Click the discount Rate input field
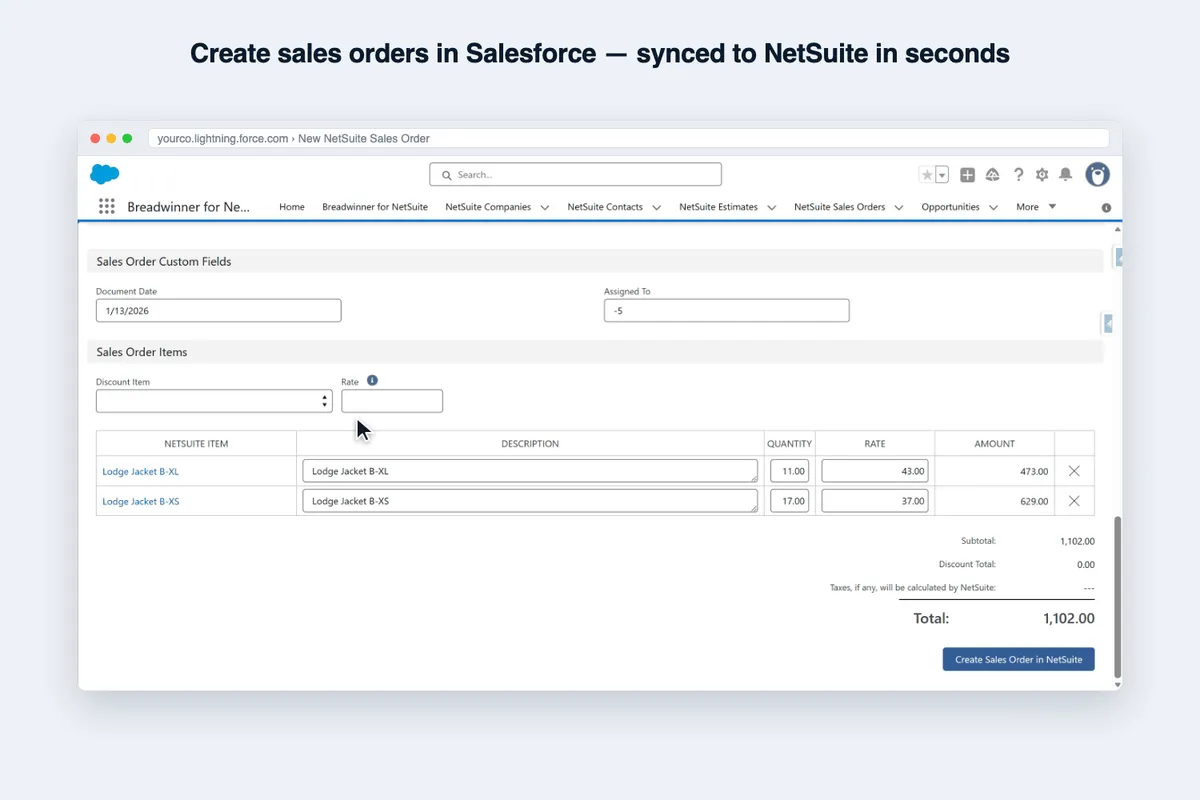This screenshot has height=800, width=1200. pyautogui.click(x=392, y=401)
